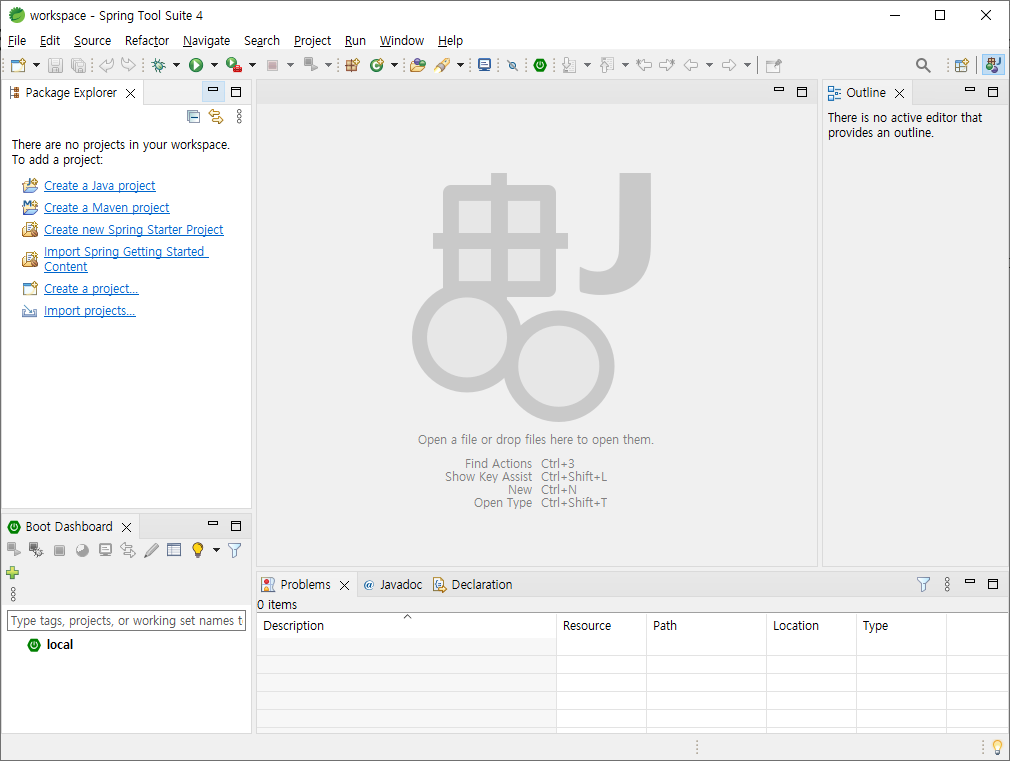
Task: Click the Import projects... link
Action: (90, 311)
